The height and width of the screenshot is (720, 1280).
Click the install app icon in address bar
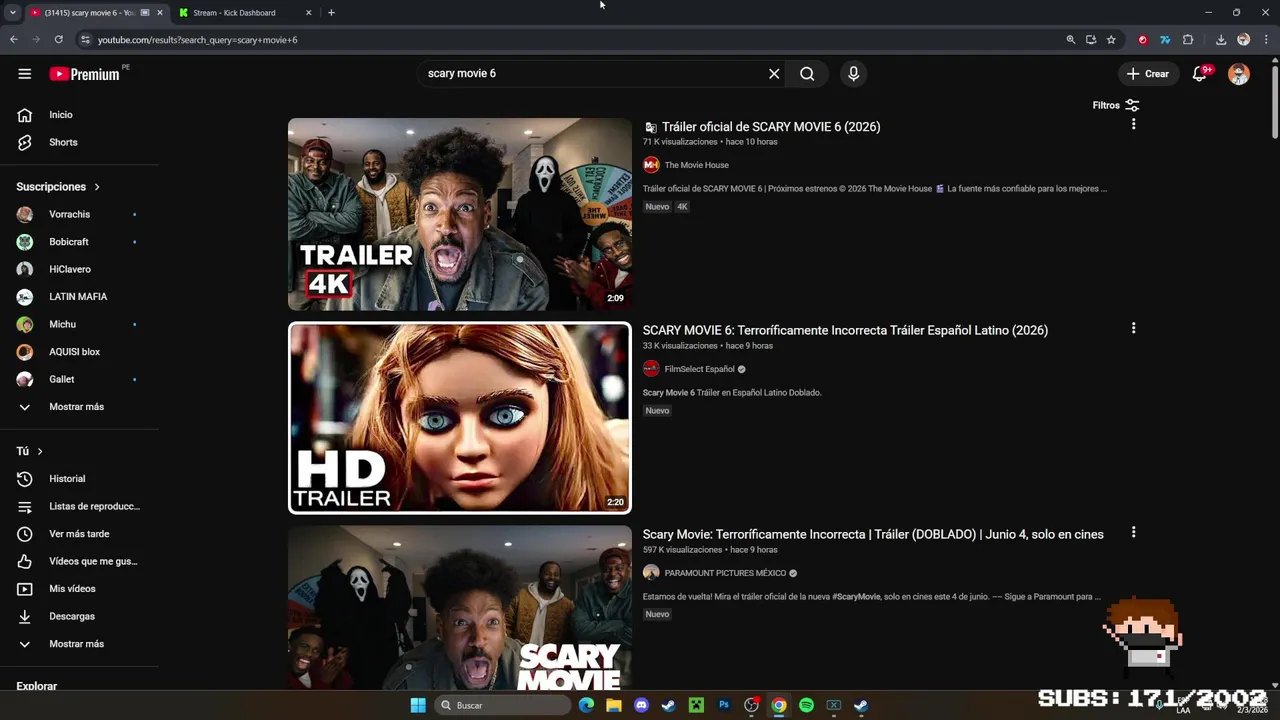click(x=1091, y=40)
